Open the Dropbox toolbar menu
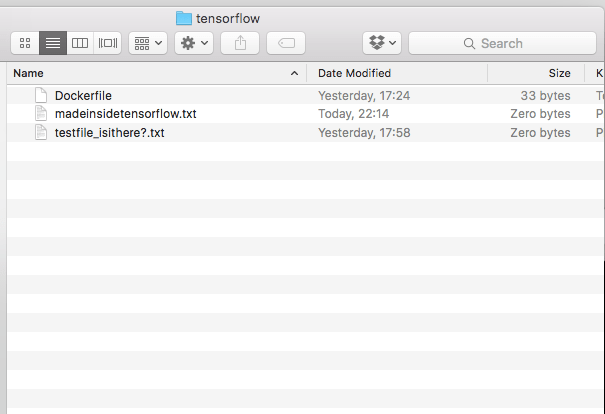The height and width of the screenshot is (414, 605). coord(382,43)
